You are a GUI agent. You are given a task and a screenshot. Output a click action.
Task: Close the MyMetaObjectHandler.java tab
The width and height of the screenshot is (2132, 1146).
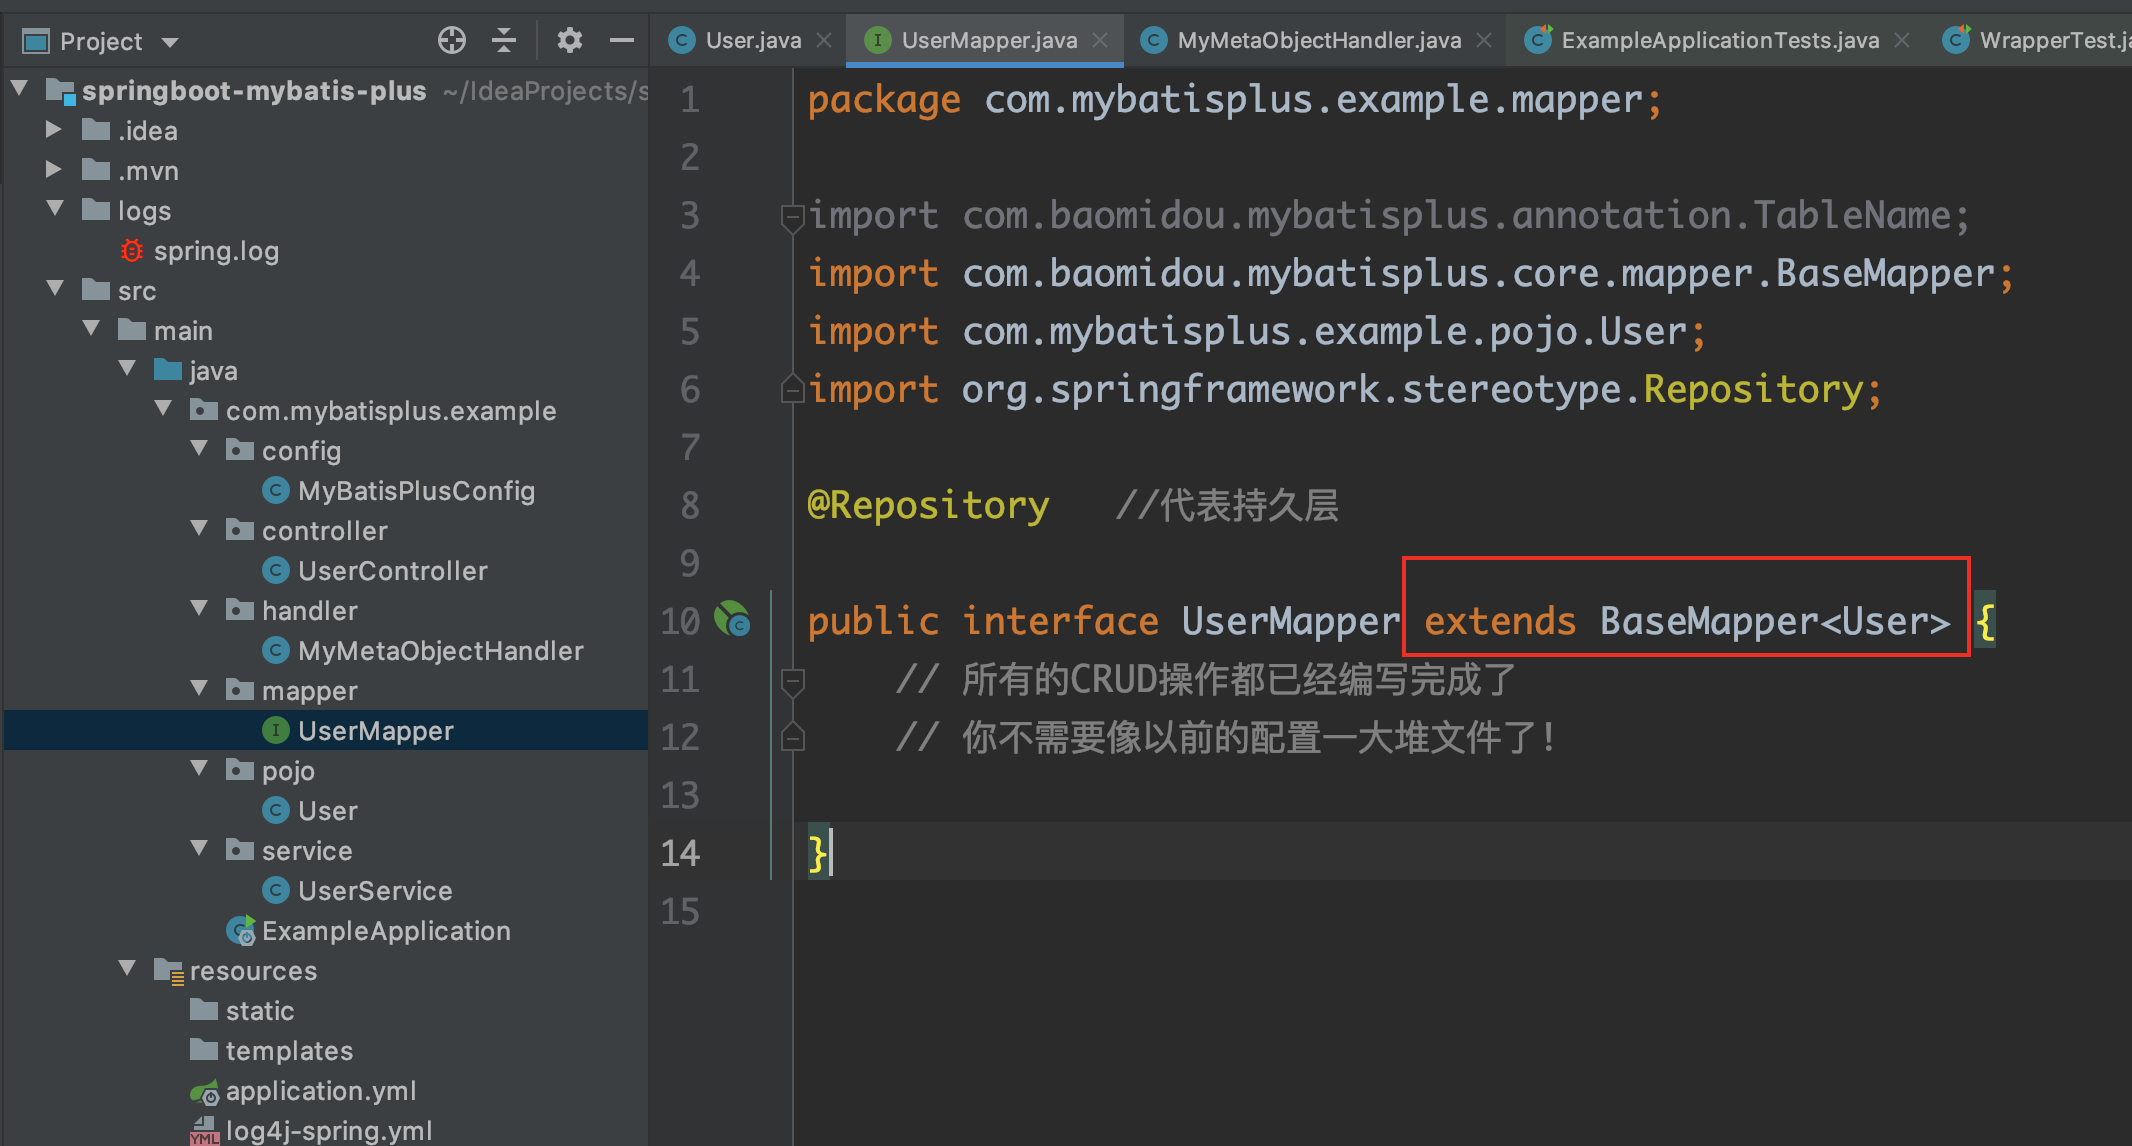tap(1484, 40)
